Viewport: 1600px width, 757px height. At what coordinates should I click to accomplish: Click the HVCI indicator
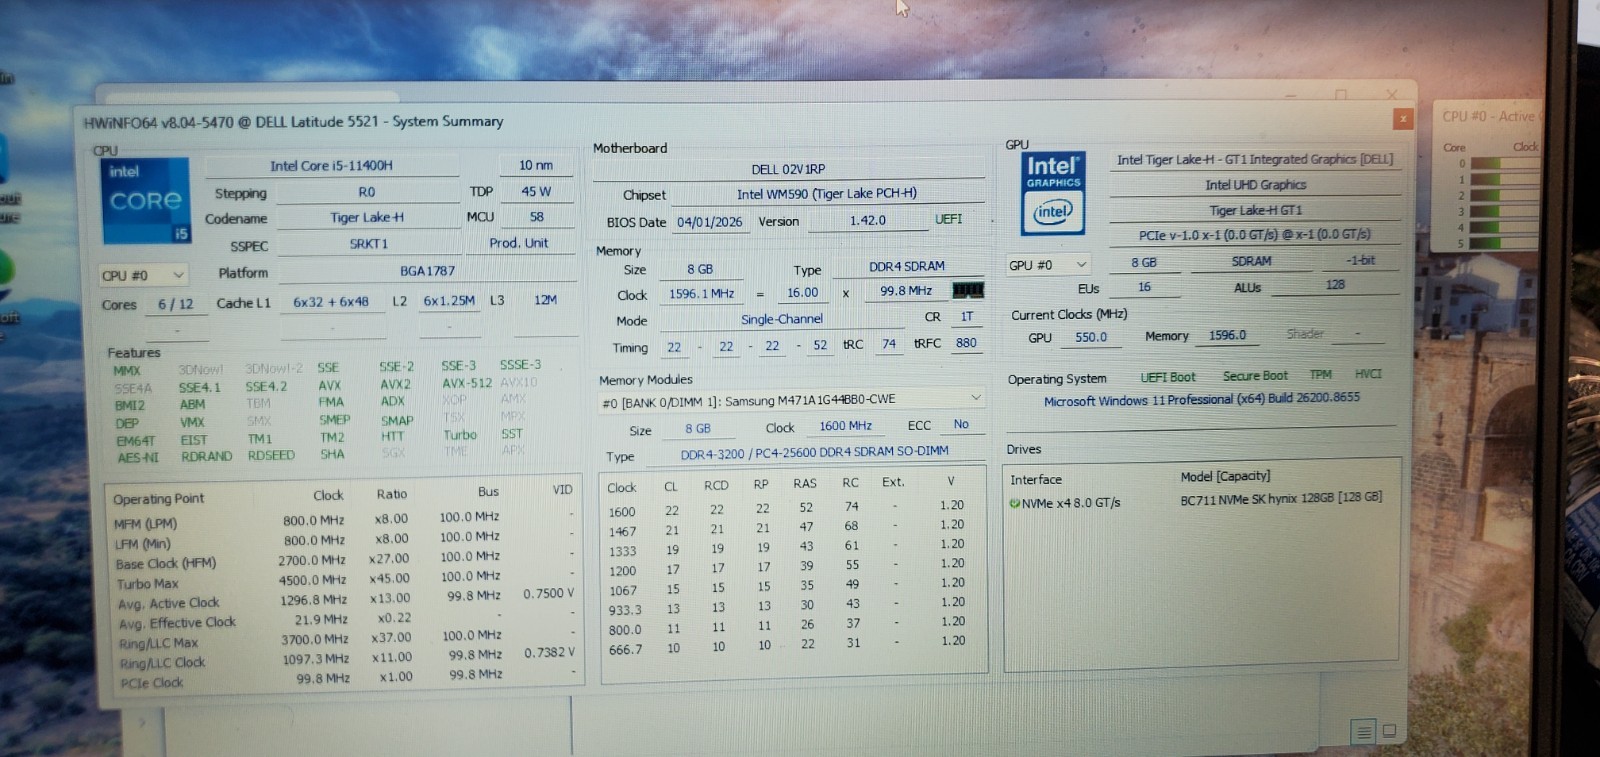(x=1367, y=373)
